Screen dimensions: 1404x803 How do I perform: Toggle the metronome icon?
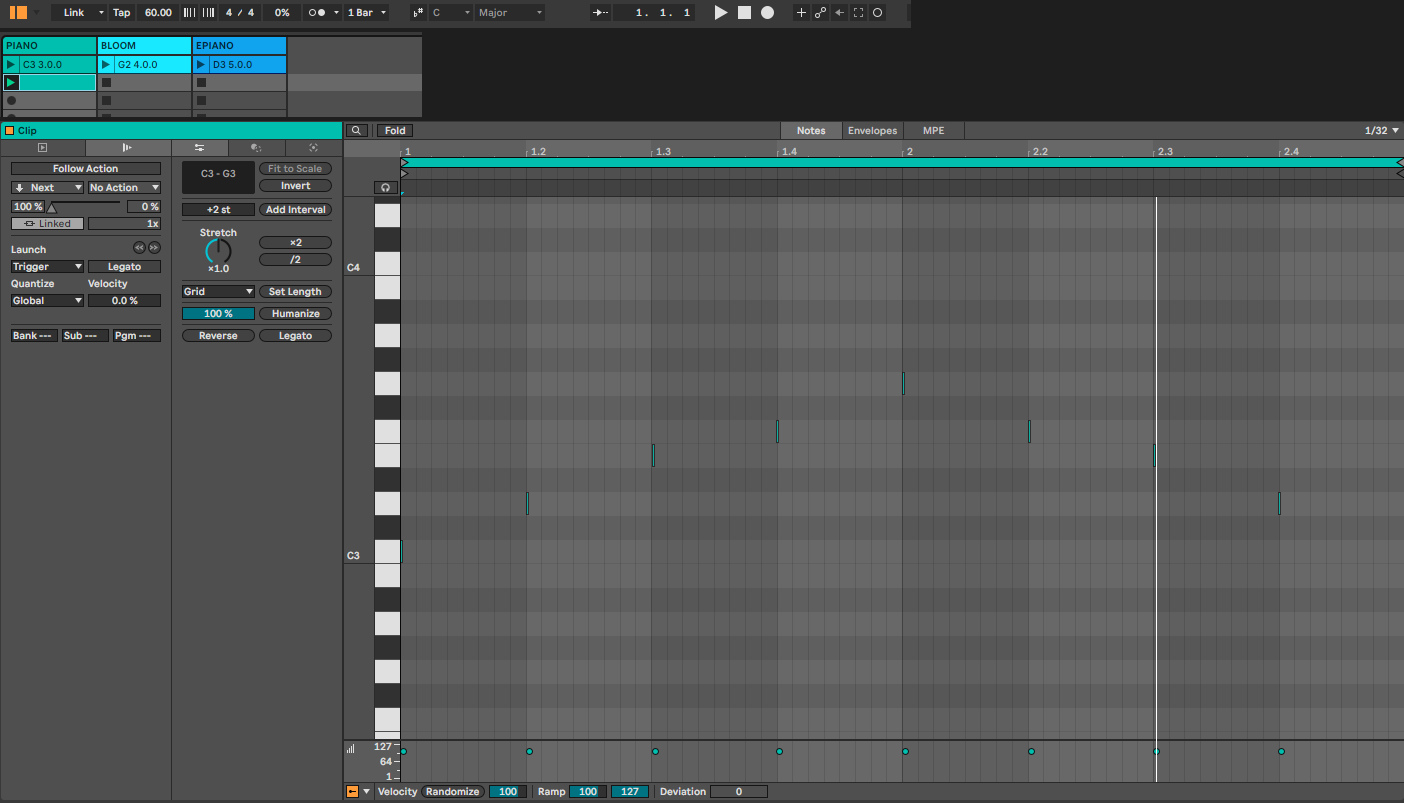click(318, 12)
